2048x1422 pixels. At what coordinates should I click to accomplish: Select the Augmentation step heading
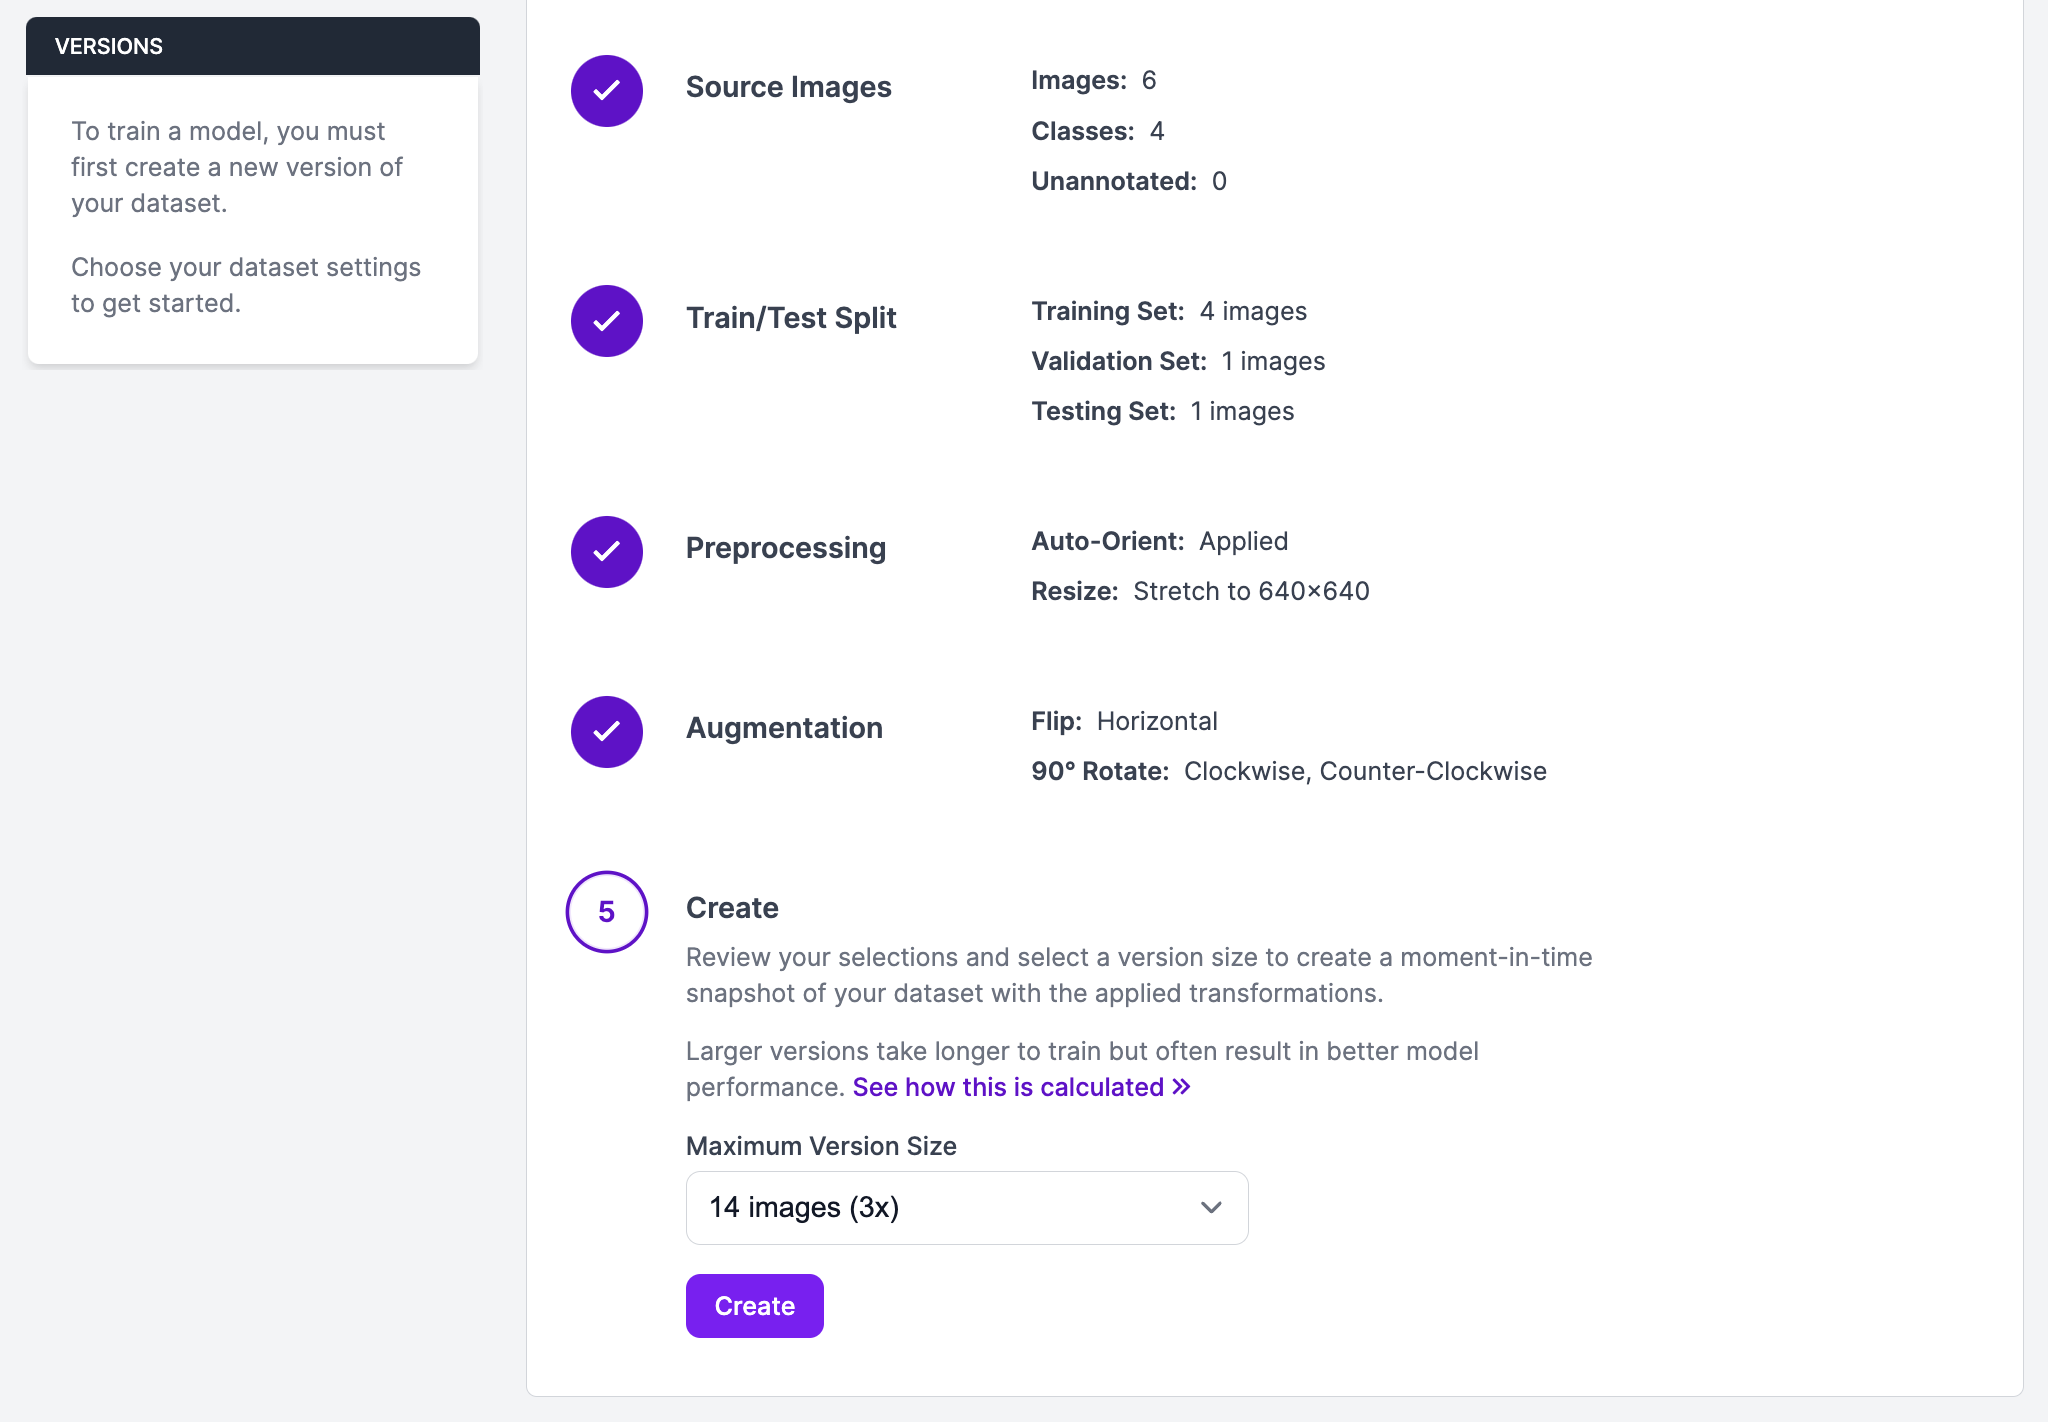coord(783,728)
